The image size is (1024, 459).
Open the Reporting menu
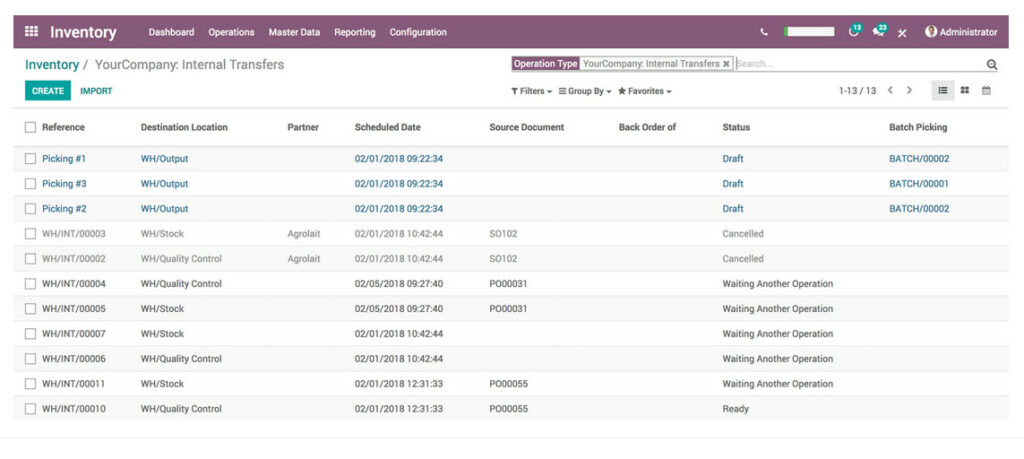[355, 32]
